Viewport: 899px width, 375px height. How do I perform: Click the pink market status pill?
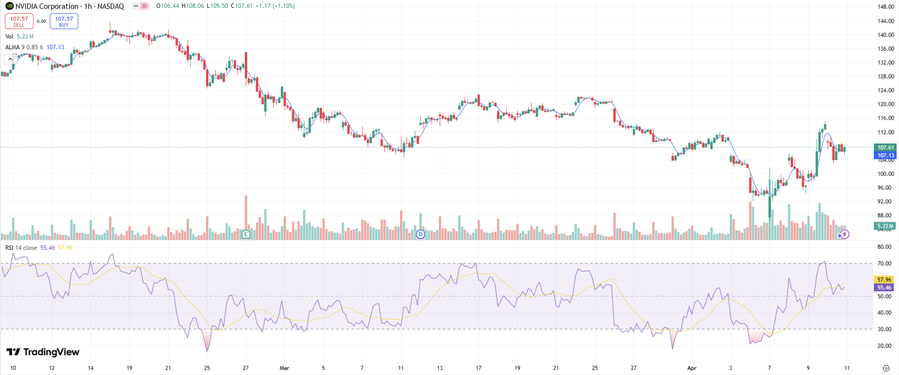point(144,6)
